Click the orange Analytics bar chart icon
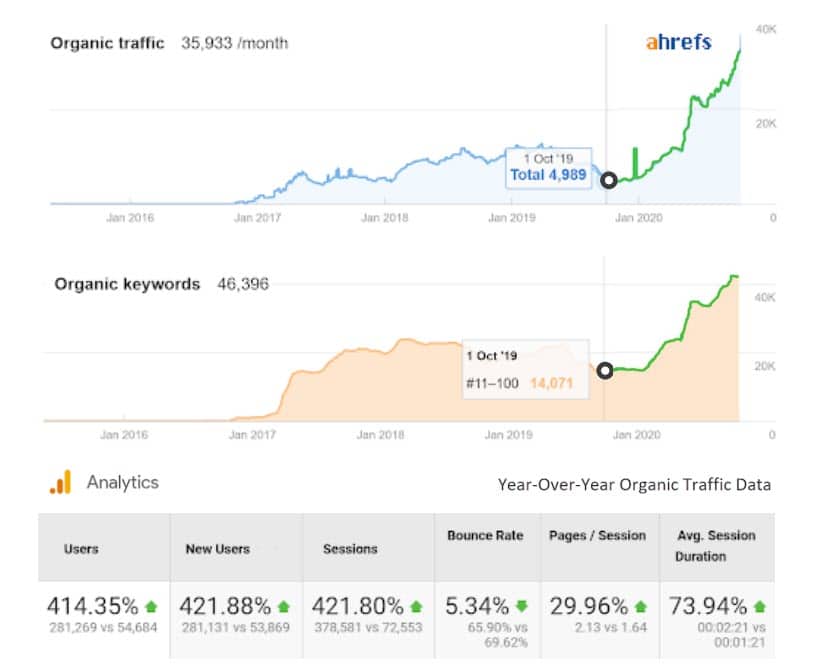Screen dimensions: 818x667 pos(61,483)
